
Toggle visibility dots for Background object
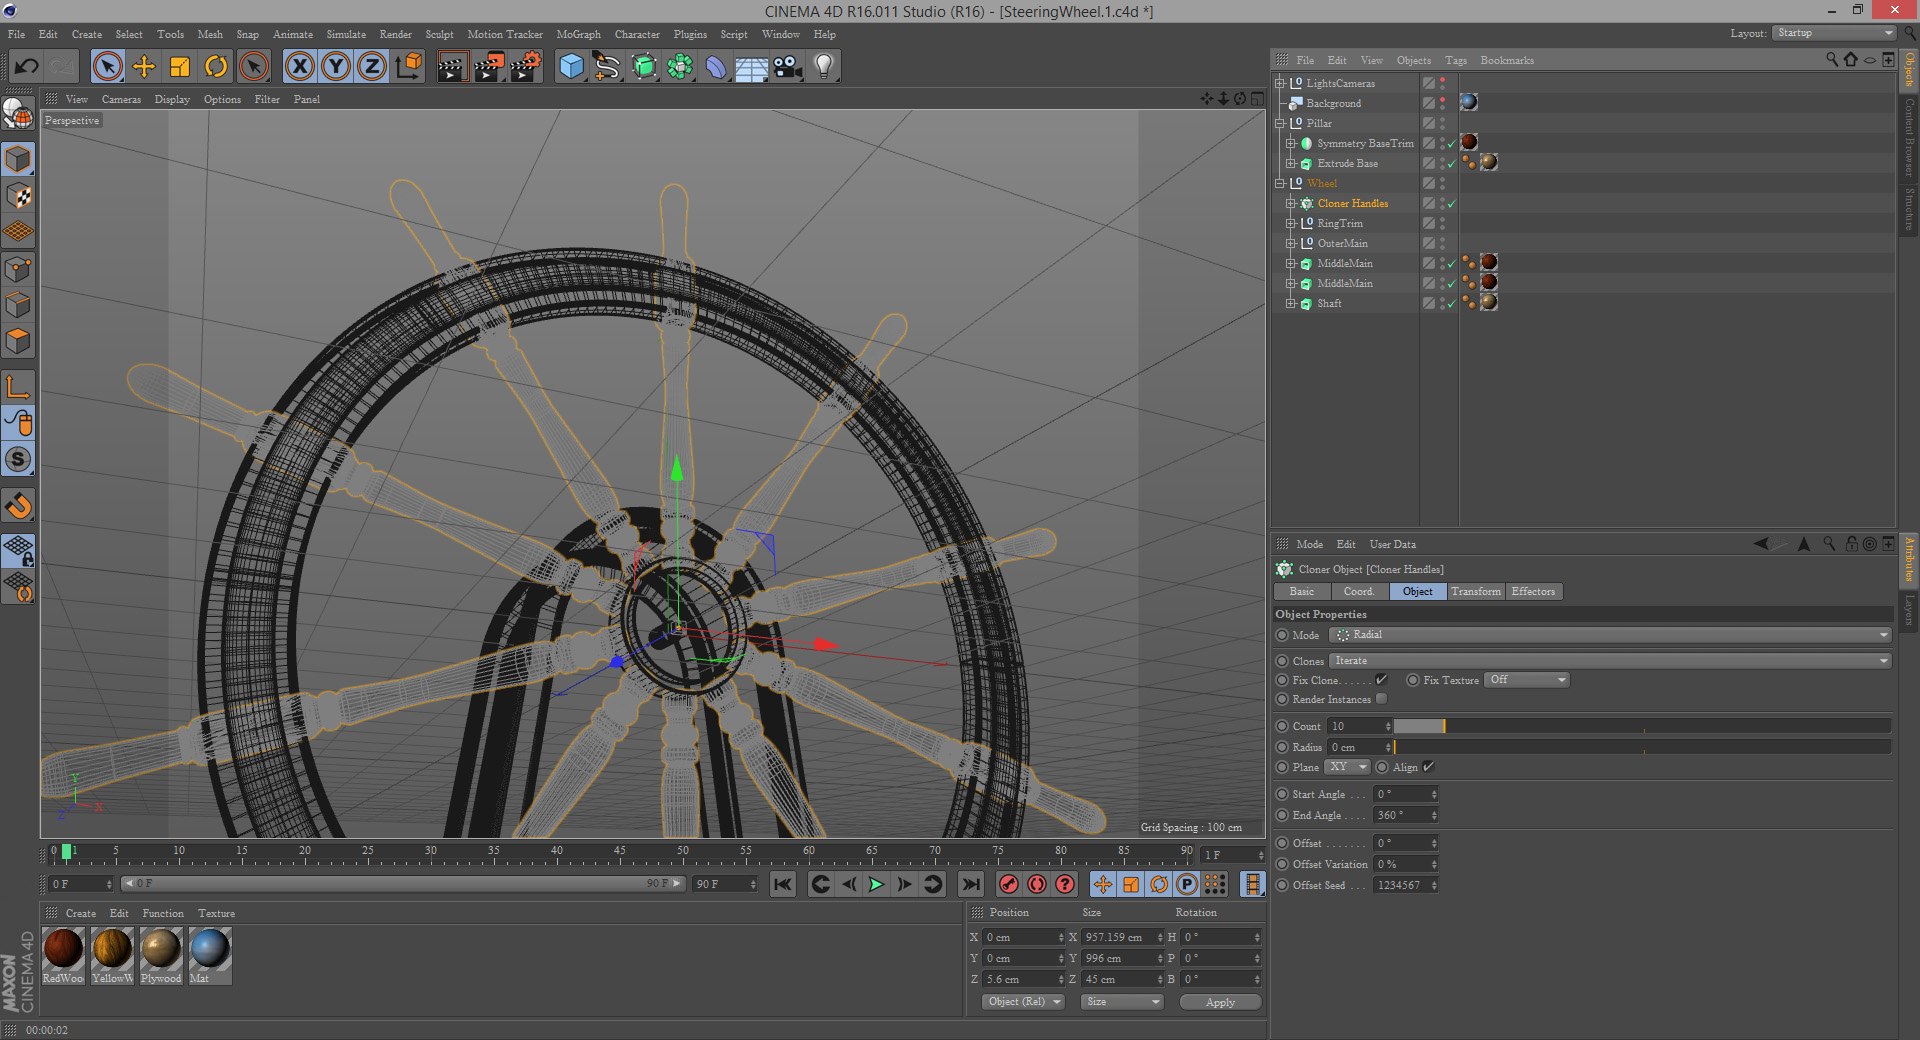tap(1442, 103)
